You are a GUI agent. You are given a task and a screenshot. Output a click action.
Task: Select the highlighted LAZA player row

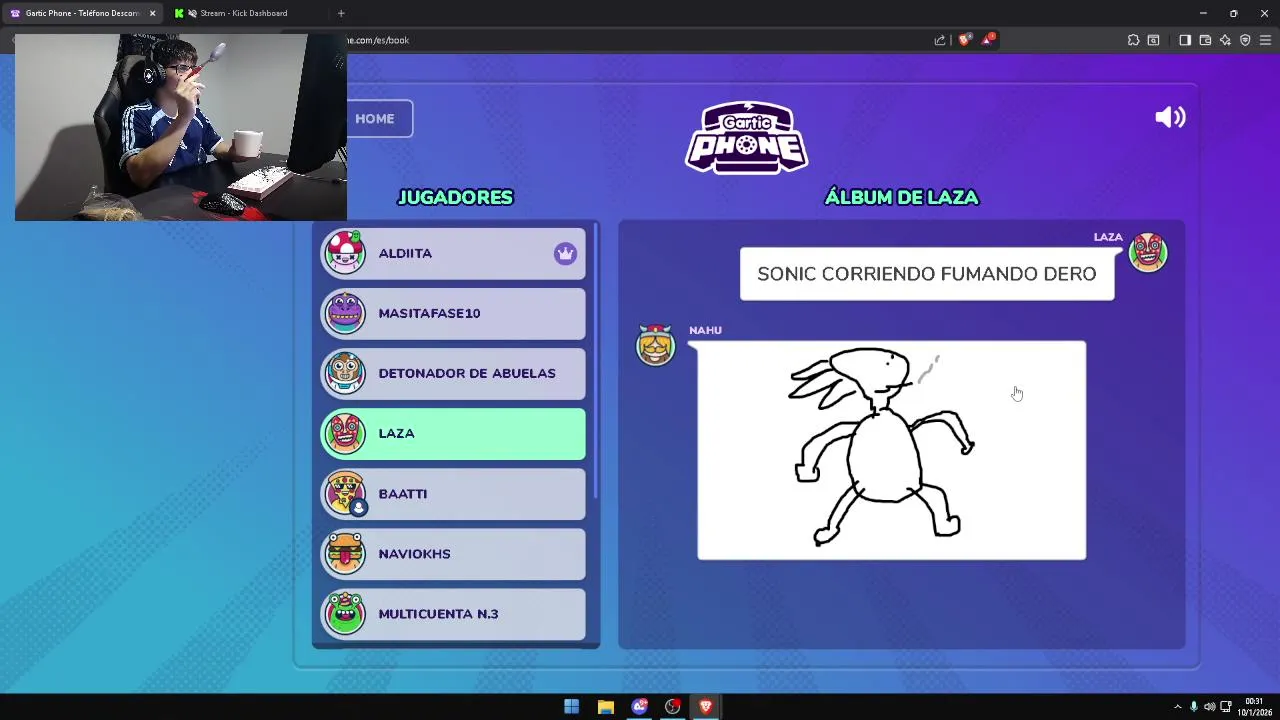[x=453, y=433]
